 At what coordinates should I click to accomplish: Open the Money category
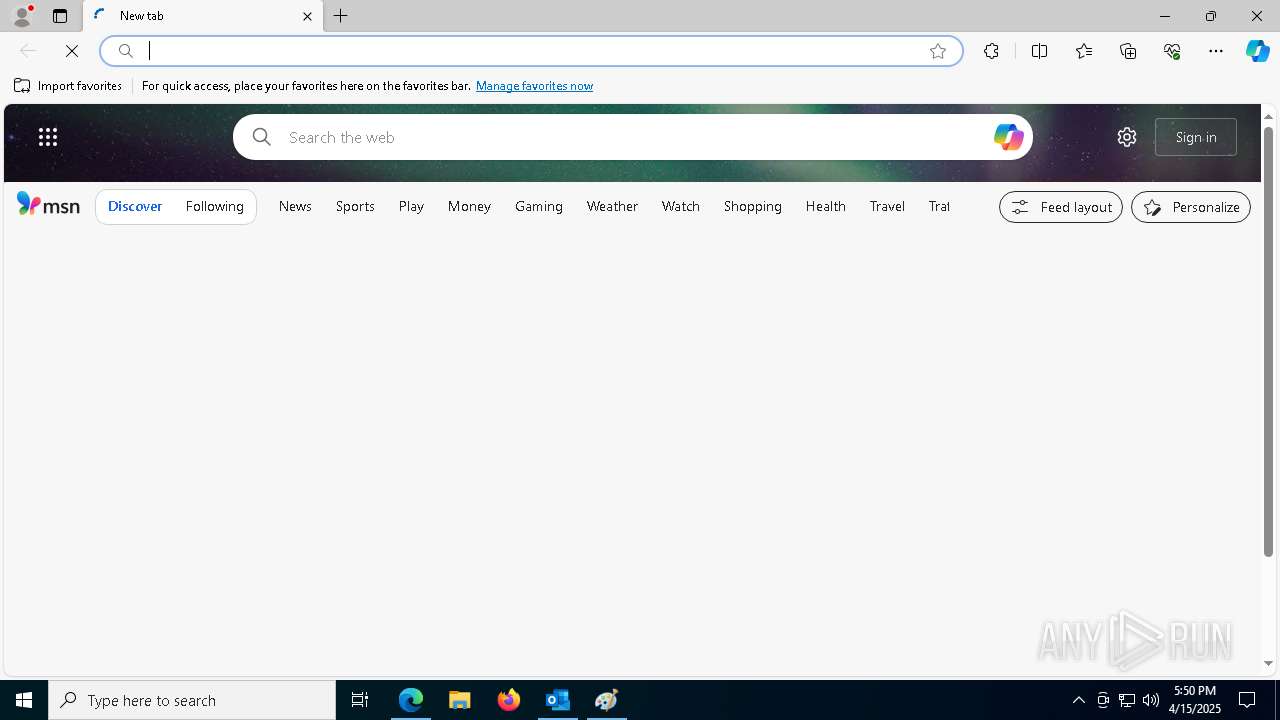coord(469,206)
